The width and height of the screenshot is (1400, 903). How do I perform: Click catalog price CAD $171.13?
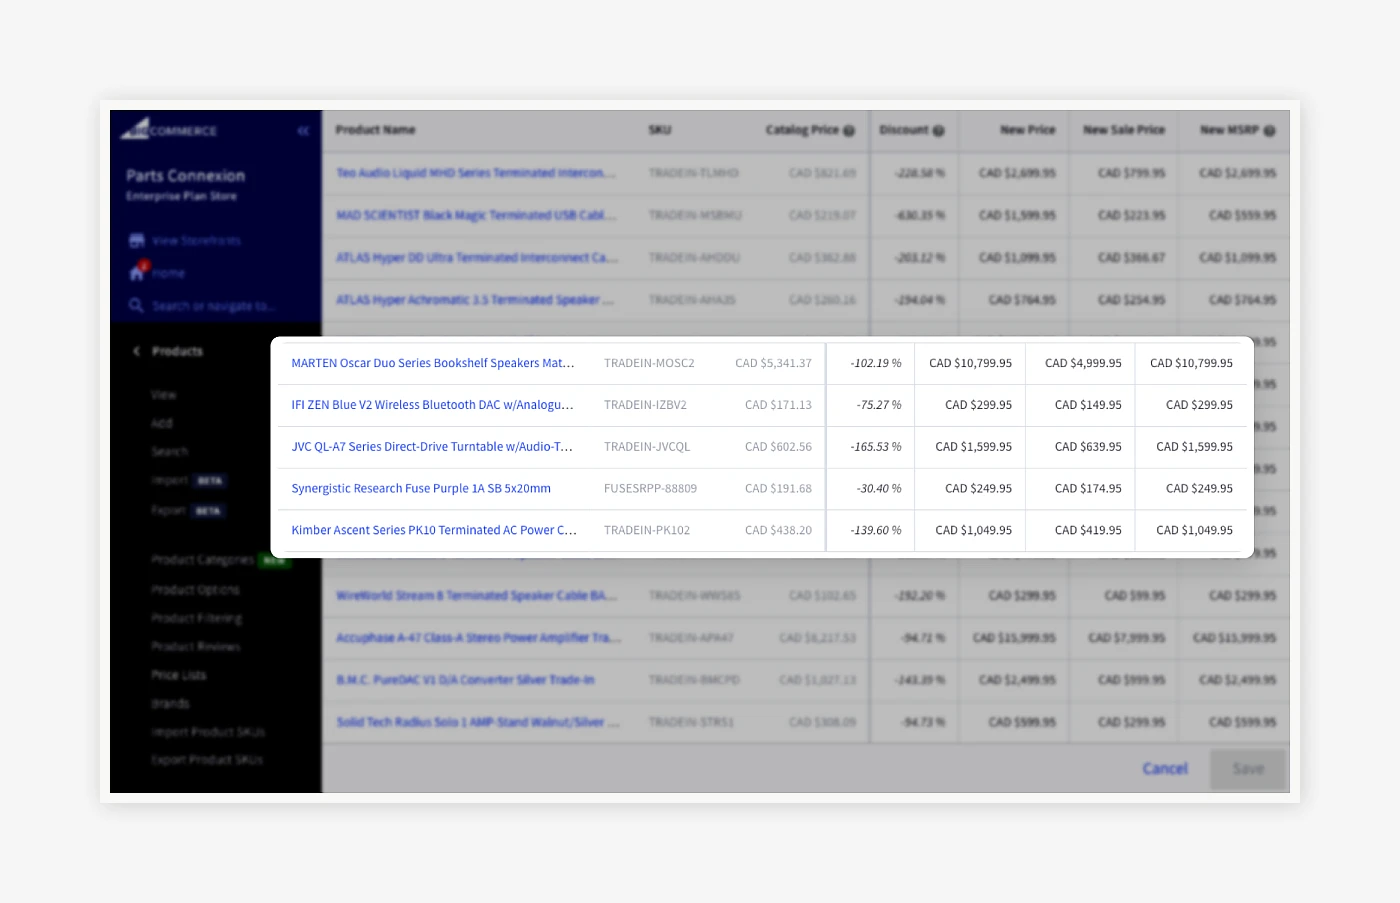point(778,405)
